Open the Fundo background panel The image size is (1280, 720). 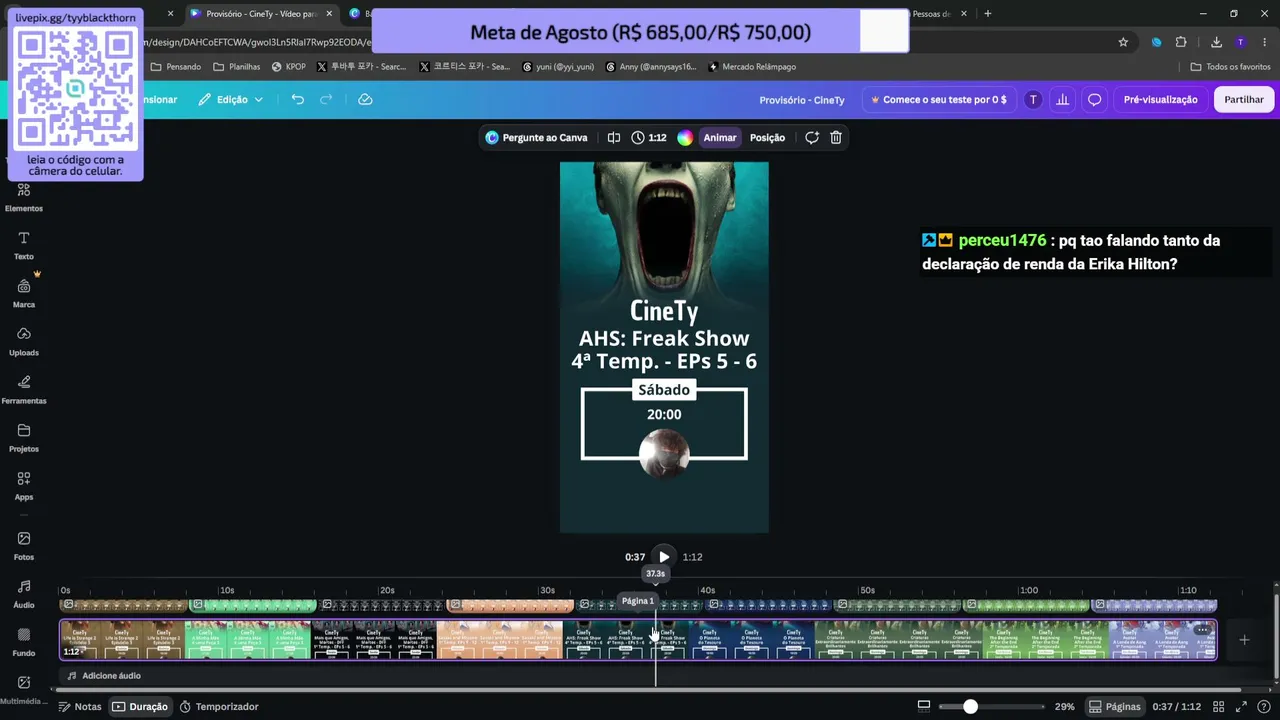24,641
